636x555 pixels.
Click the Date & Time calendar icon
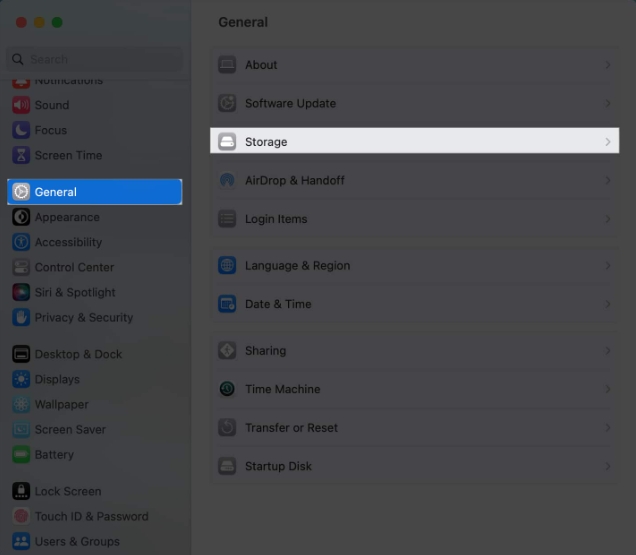227,304
